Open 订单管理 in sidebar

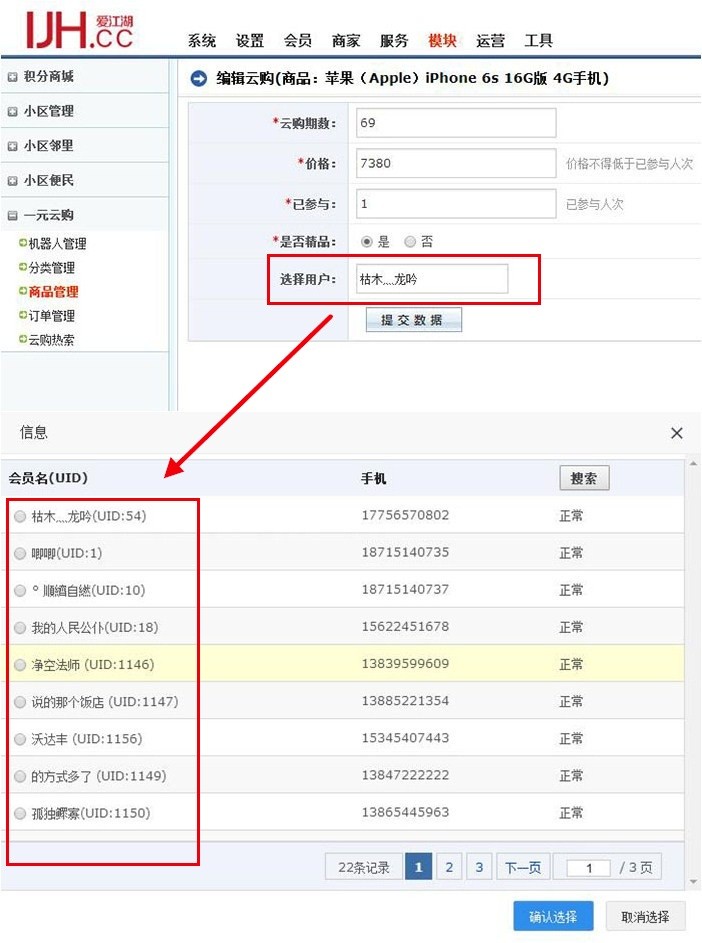52,316
